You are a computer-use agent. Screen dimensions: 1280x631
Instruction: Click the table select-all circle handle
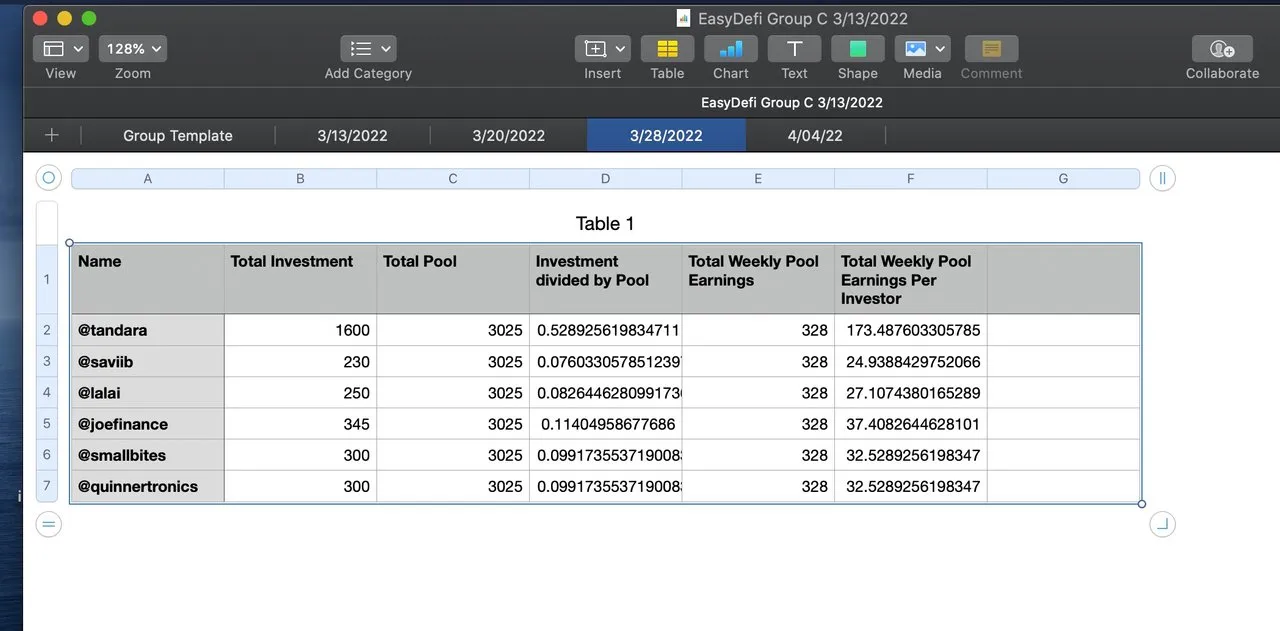point(48,178)
